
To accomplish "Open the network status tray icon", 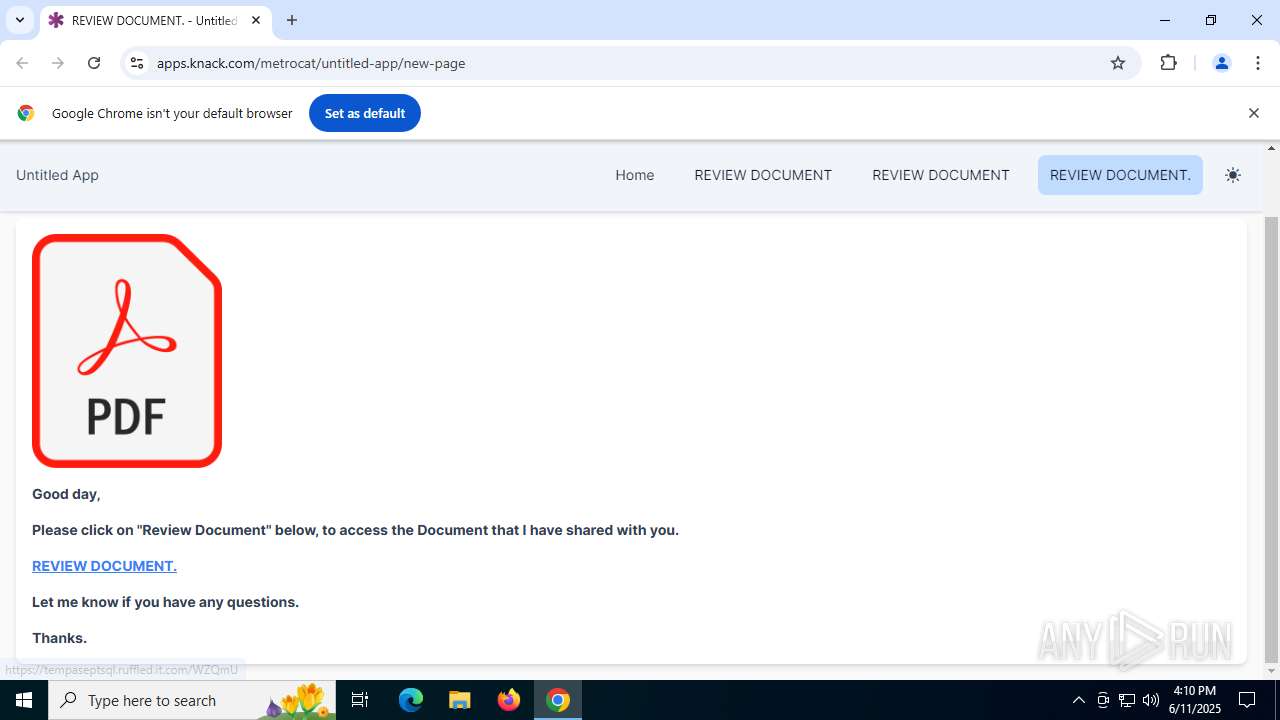I will 1127,700.
